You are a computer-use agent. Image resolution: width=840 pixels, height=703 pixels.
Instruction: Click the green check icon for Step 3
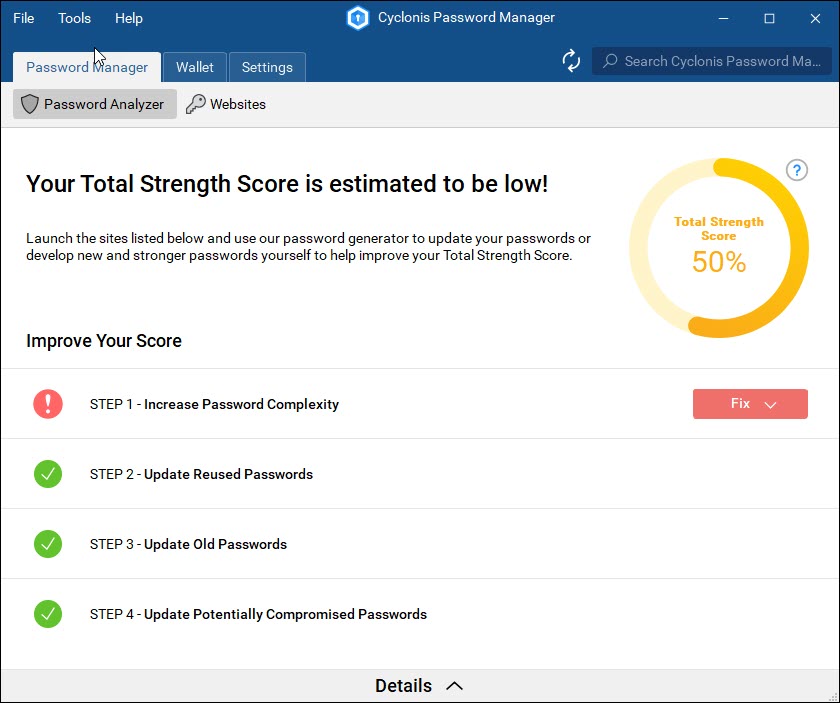[x=48, y=544]
